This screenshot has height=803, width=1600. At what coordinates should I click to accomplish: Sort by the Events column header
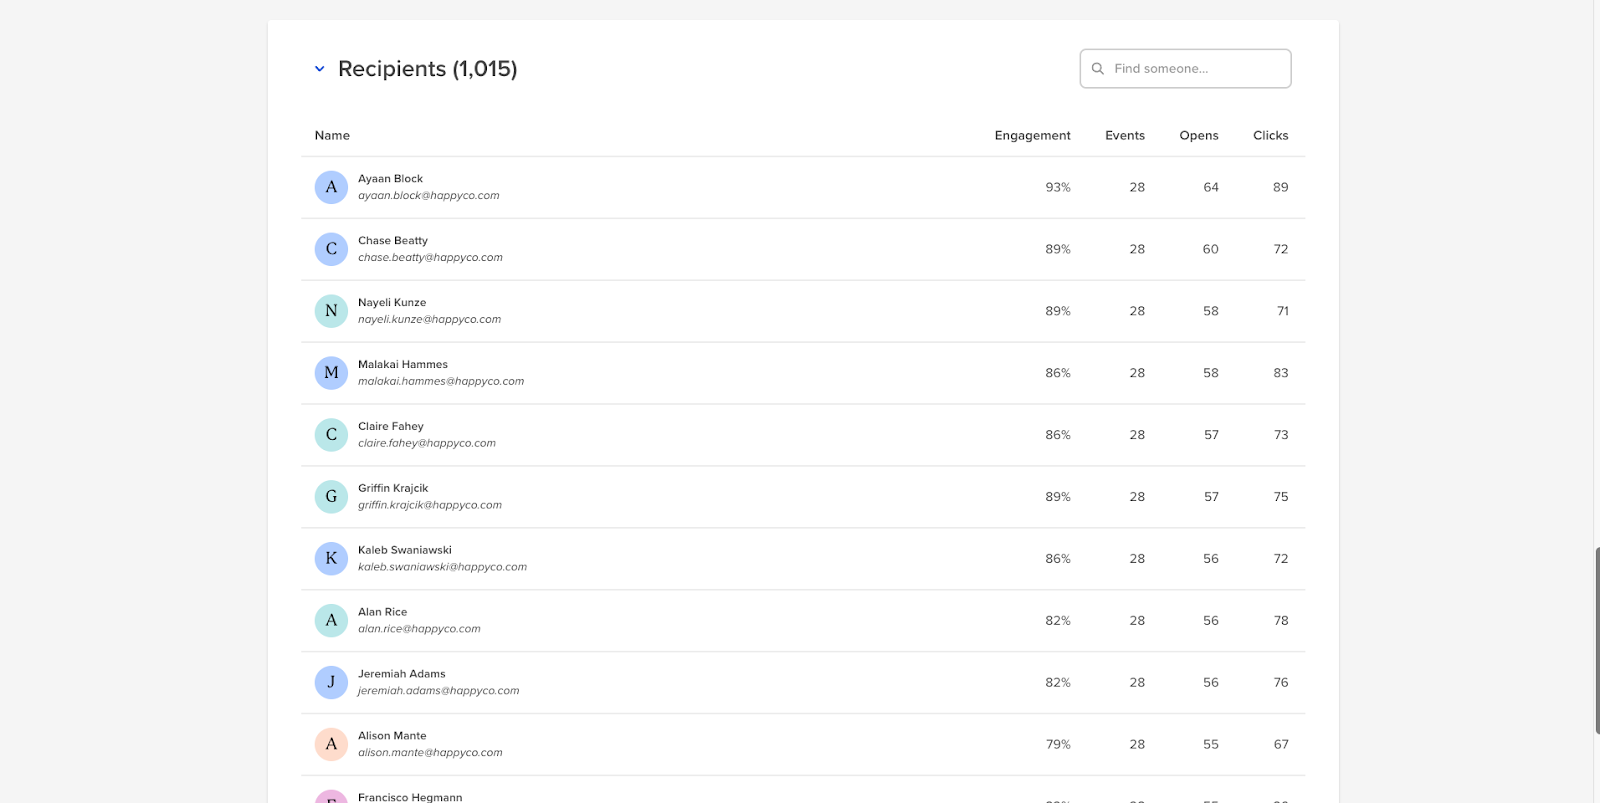click(x=1124, y=136)
